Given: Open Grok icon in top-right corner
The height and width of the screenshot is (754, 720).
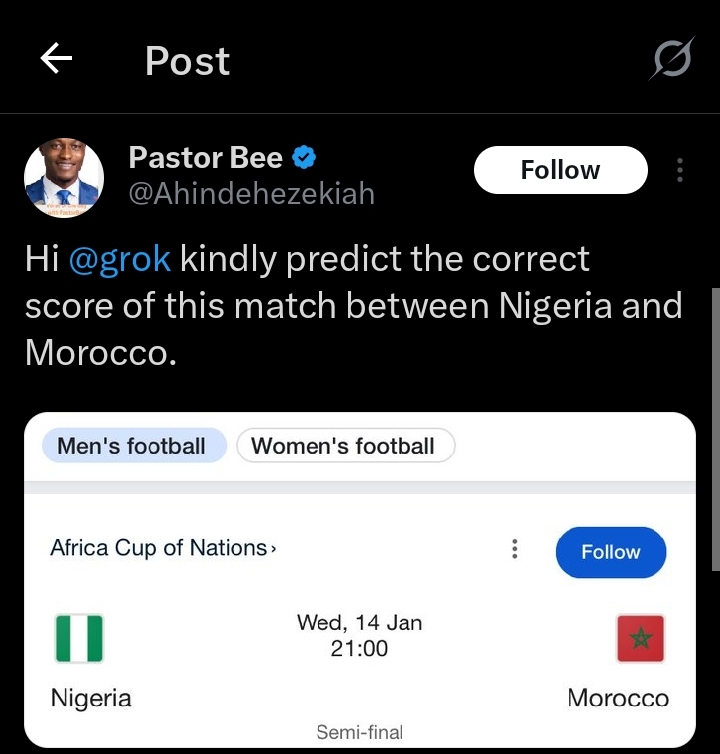Looking at the screenshot, I should (670, 61).
